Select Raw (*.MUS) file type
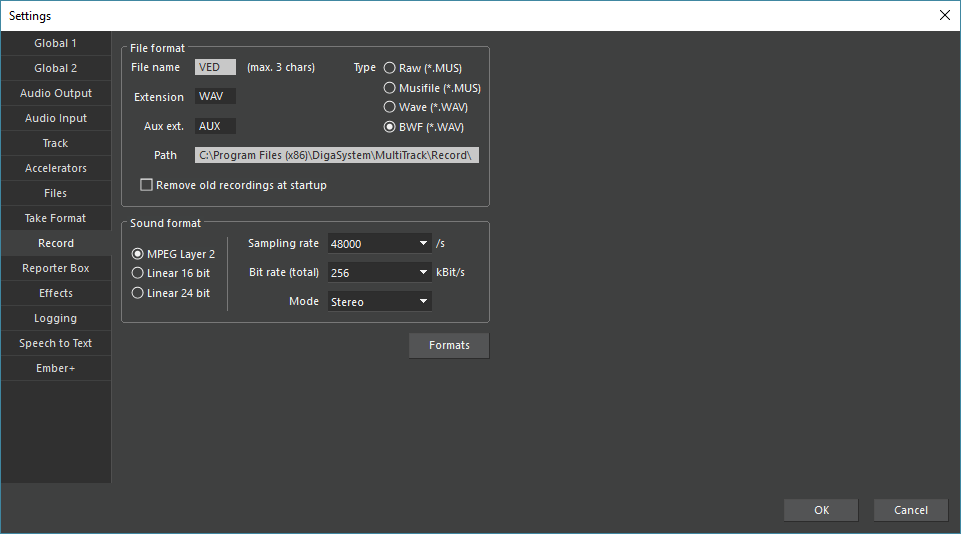961x534 pixels. tap(390, 68)
